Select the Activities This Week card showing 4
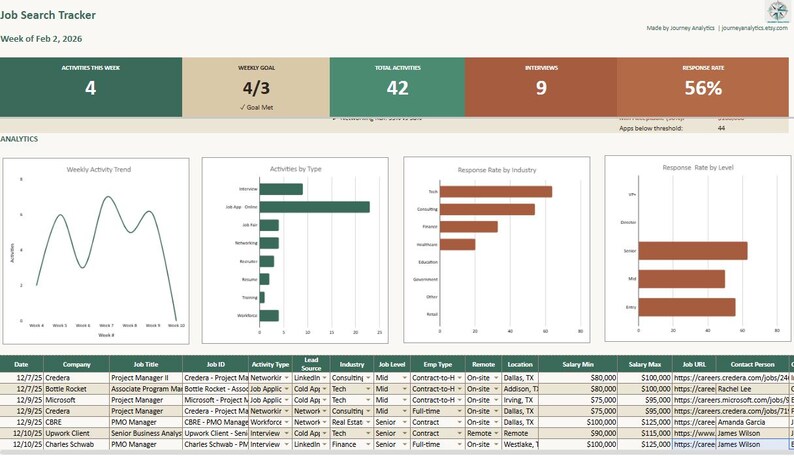The image size is (794, 456). coord(91,87)
